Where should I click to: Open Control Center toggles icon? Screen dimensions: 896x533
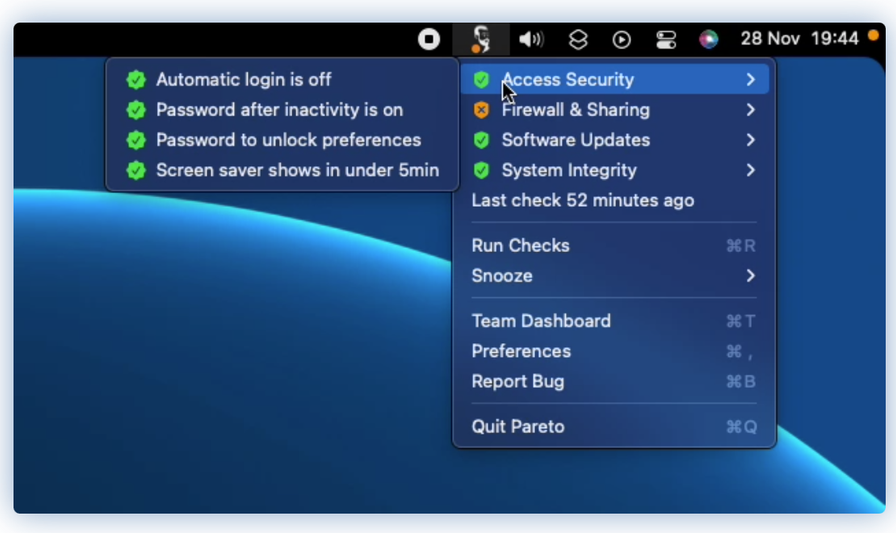click(666, 40)
